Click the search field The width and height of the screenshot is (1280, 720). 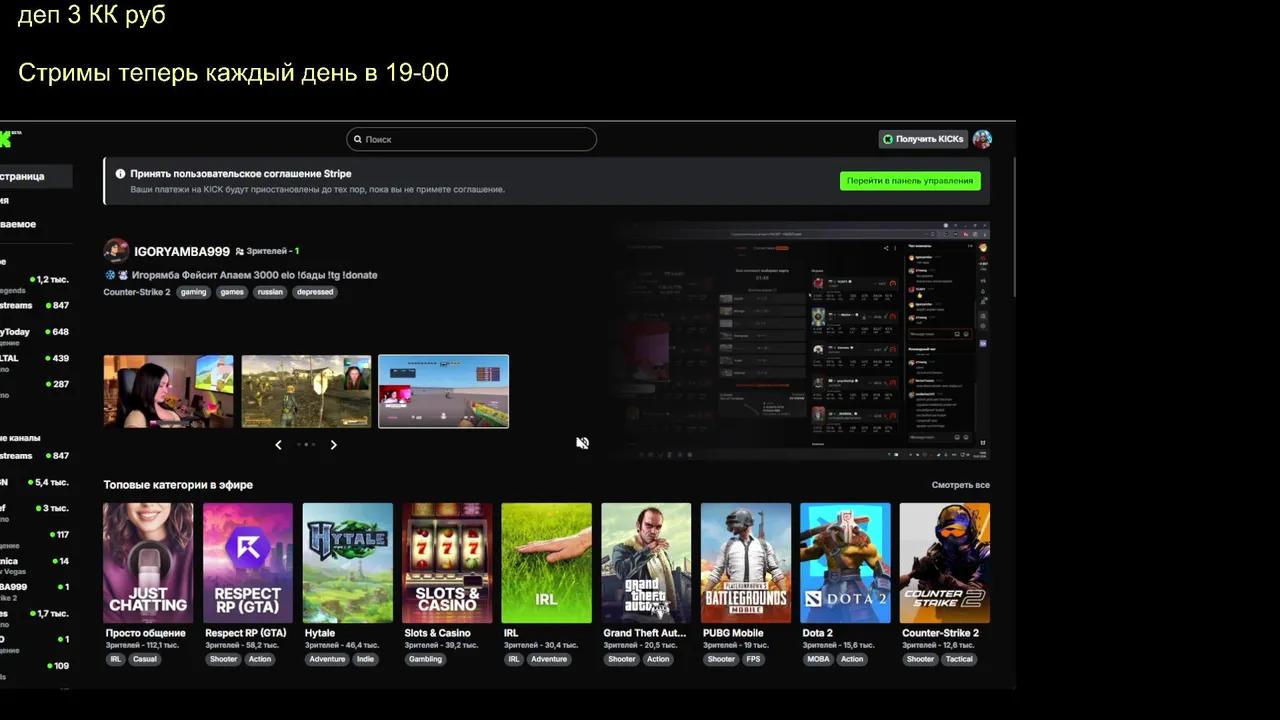pyautogui.click(x=471, y=140)
